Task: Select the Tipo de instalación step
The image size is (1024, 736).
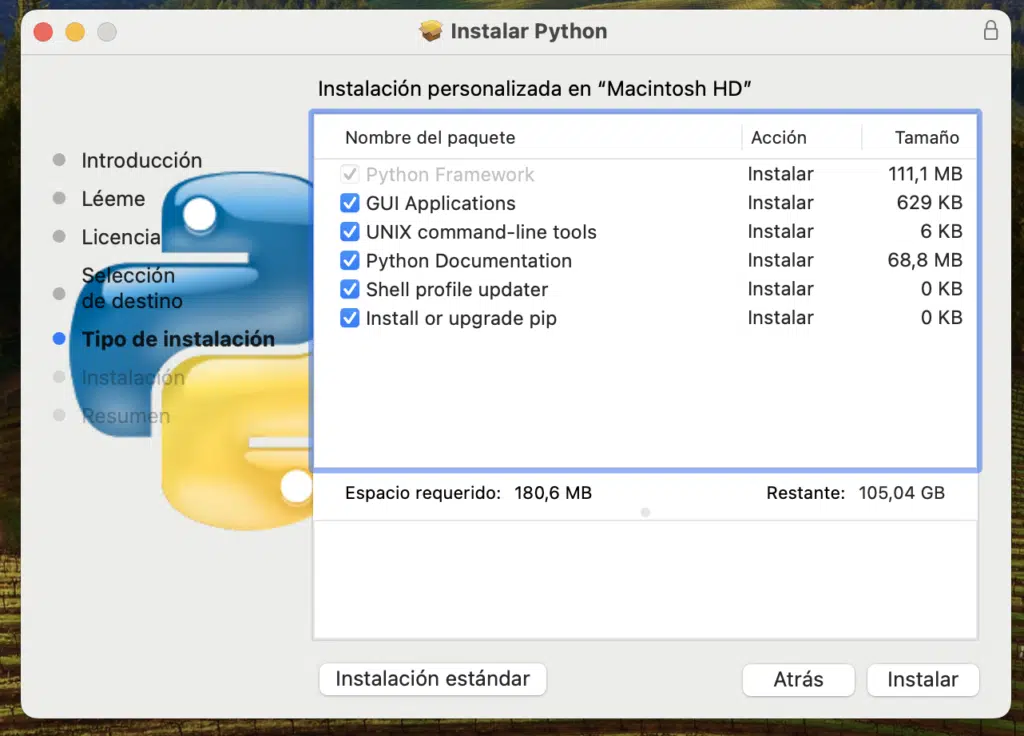Action: pos(178,339)
